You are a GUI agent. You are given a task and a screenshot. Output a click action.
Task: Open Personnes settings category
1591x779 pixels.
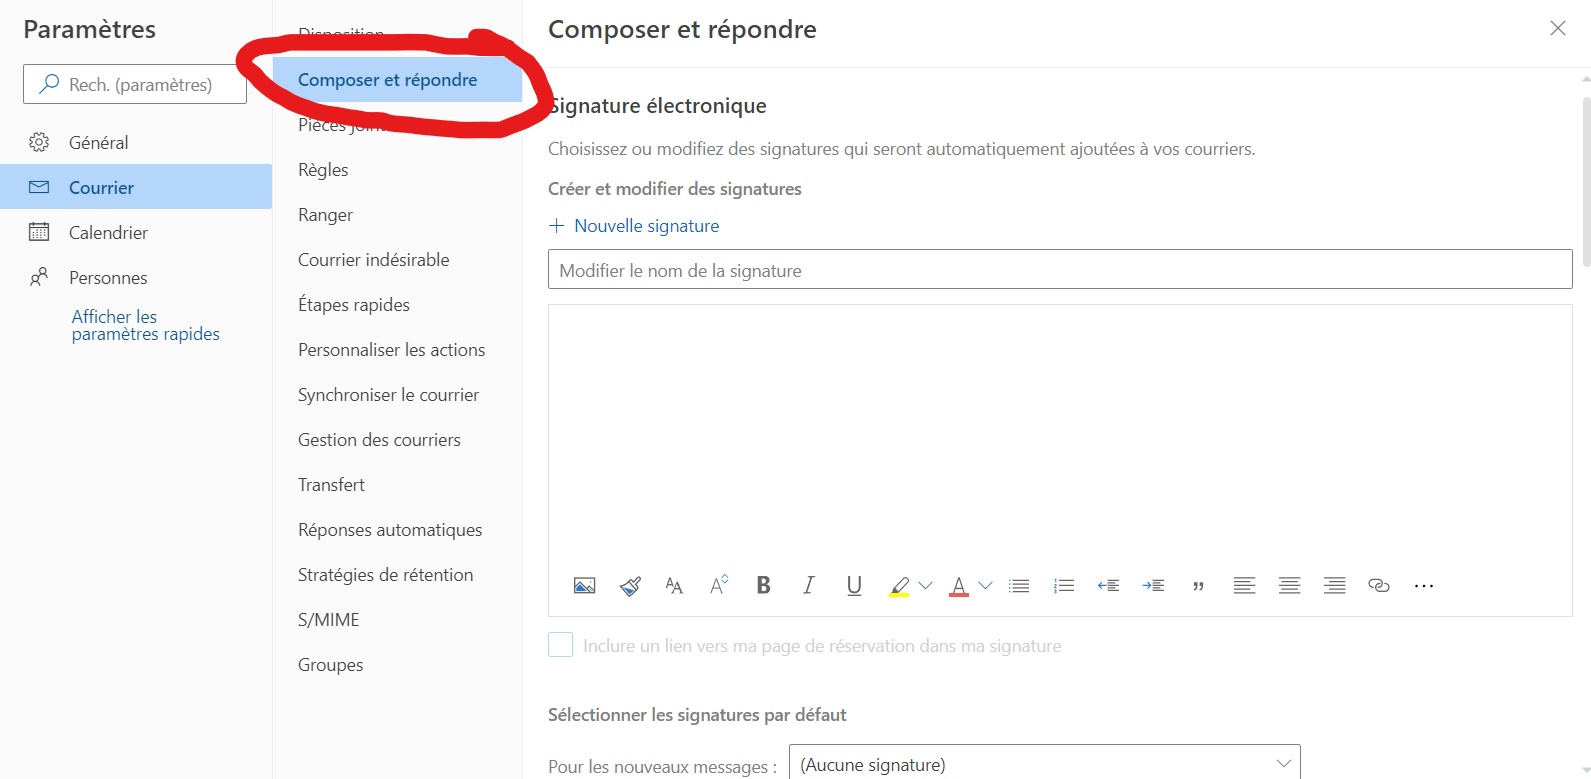tap(136, 277)
